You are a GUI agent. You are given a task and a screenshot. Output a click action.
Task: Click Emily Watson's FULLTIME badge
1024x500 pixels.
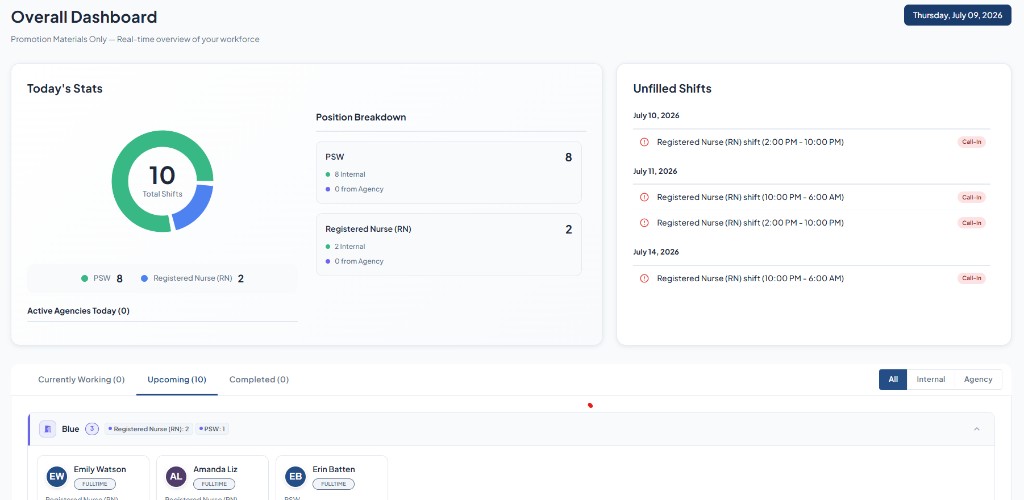(x=95, y=484)
